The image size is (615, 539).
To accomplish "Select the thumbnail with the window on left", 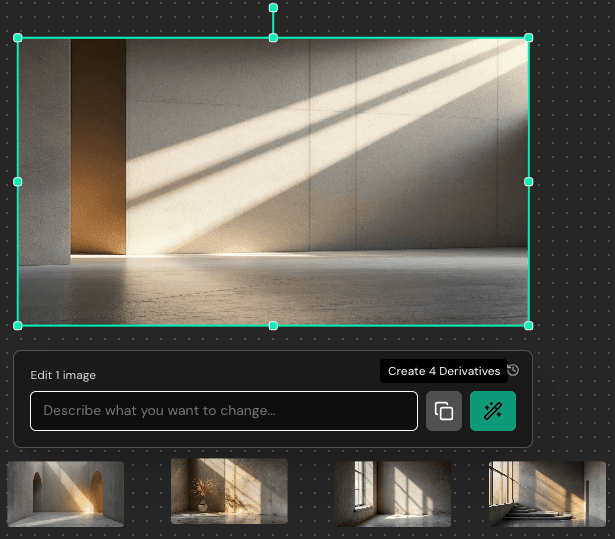I will tap(393, 493).
